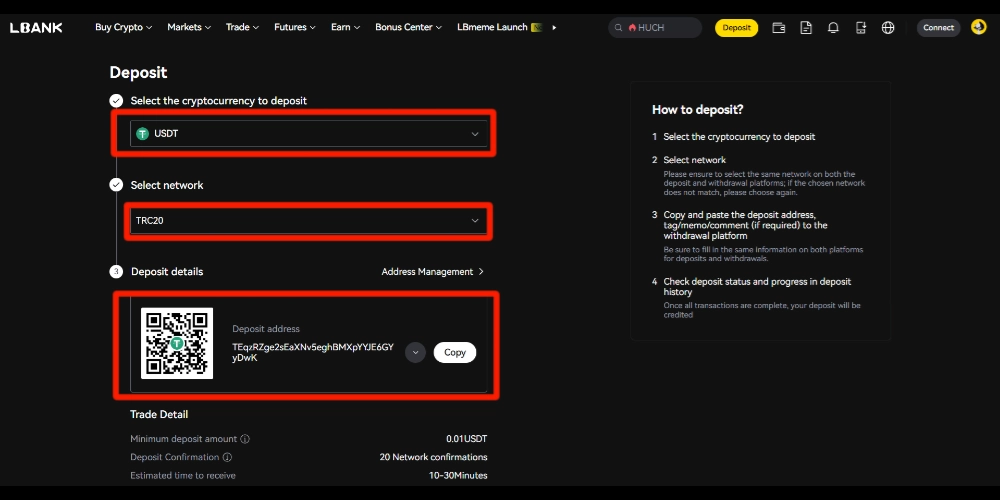The height and width of the screenshot is (500, 1000).
Task: Click the LBANK logo
Action: (36, 27)
